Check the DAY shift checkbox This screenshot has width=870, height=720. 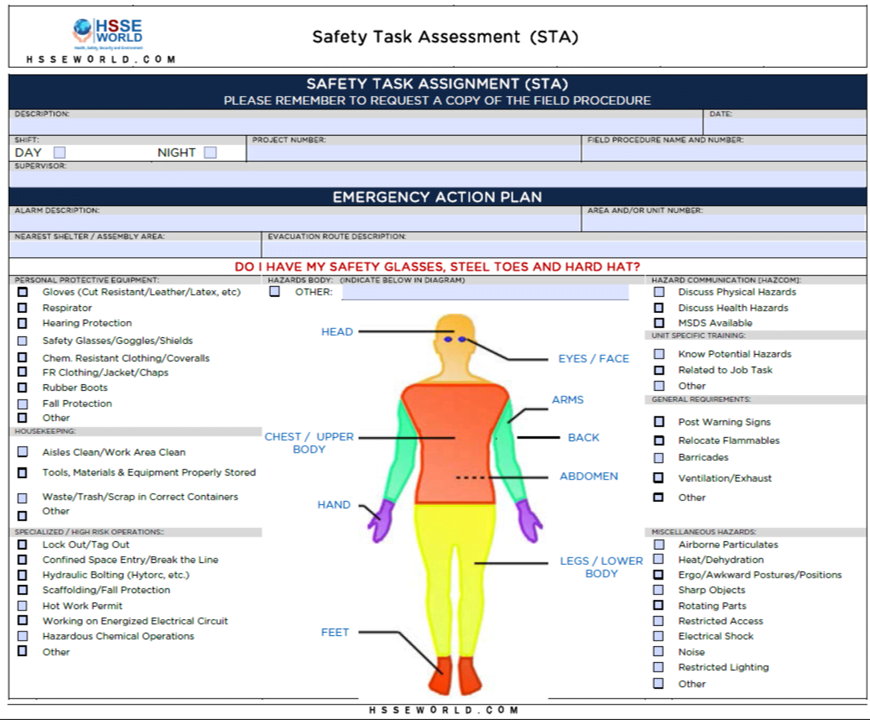point(59,152)
